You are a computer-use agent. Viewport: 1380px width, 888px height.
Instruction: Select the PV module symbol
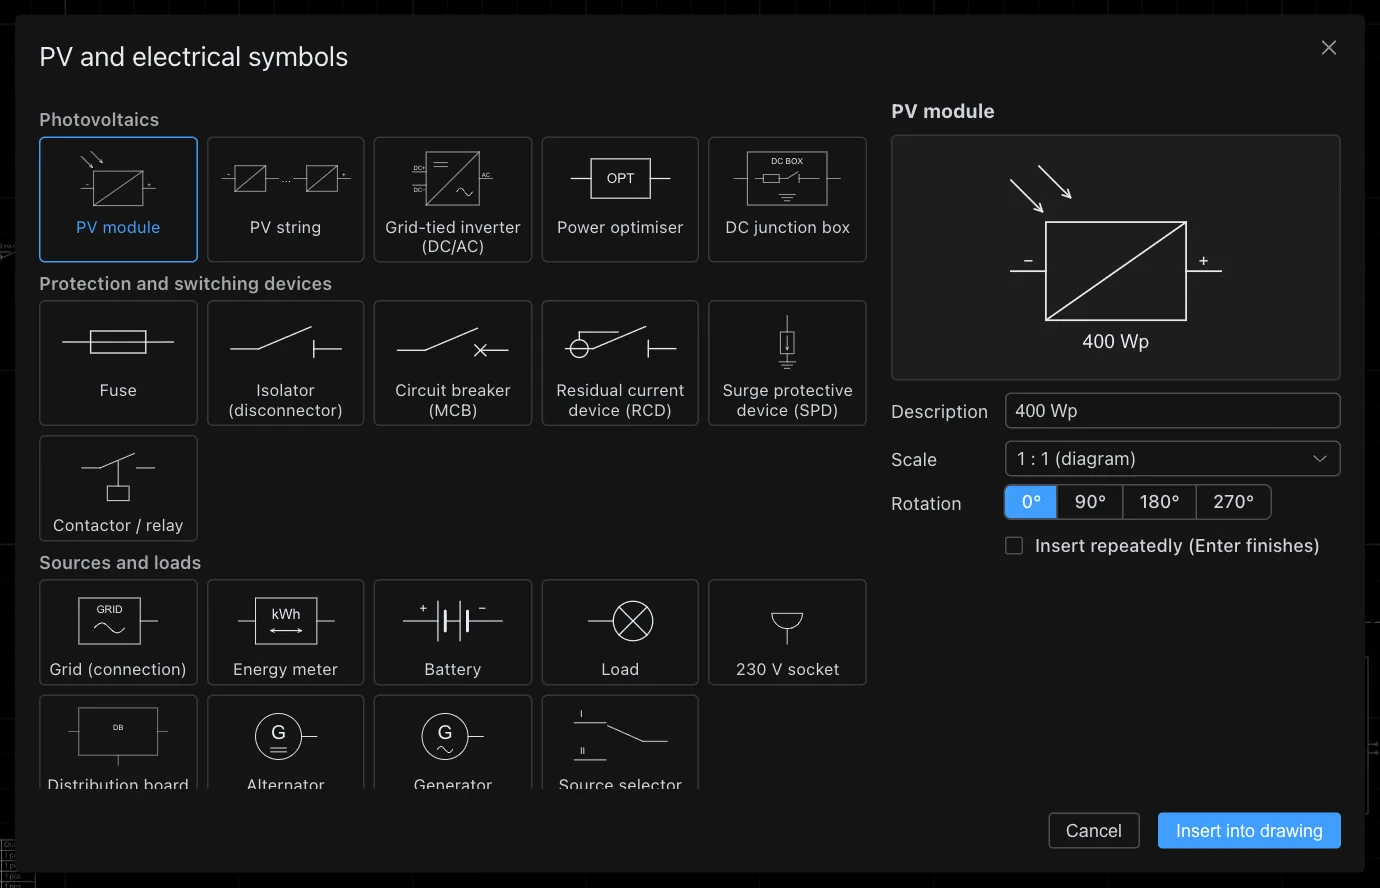point(118,199)
